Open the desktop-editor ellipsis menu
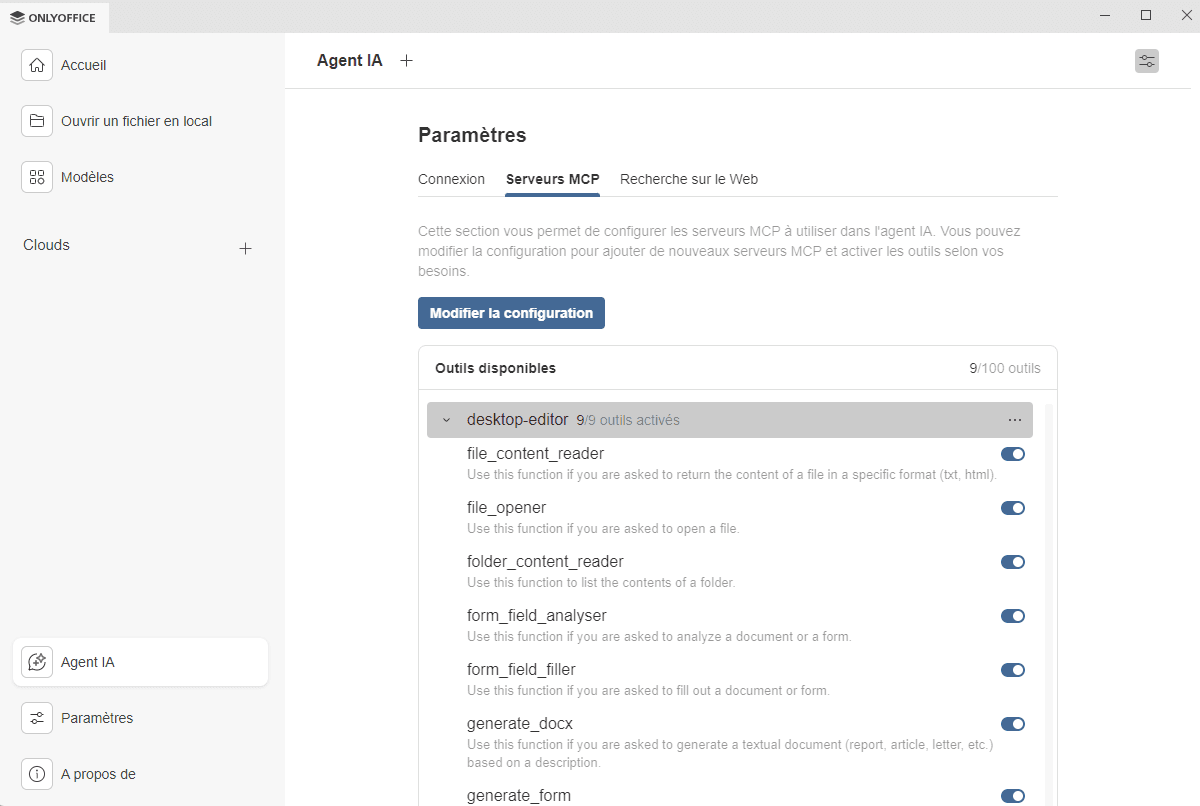Screen dimensions: 1200x806 click(x=1014, y=420)
